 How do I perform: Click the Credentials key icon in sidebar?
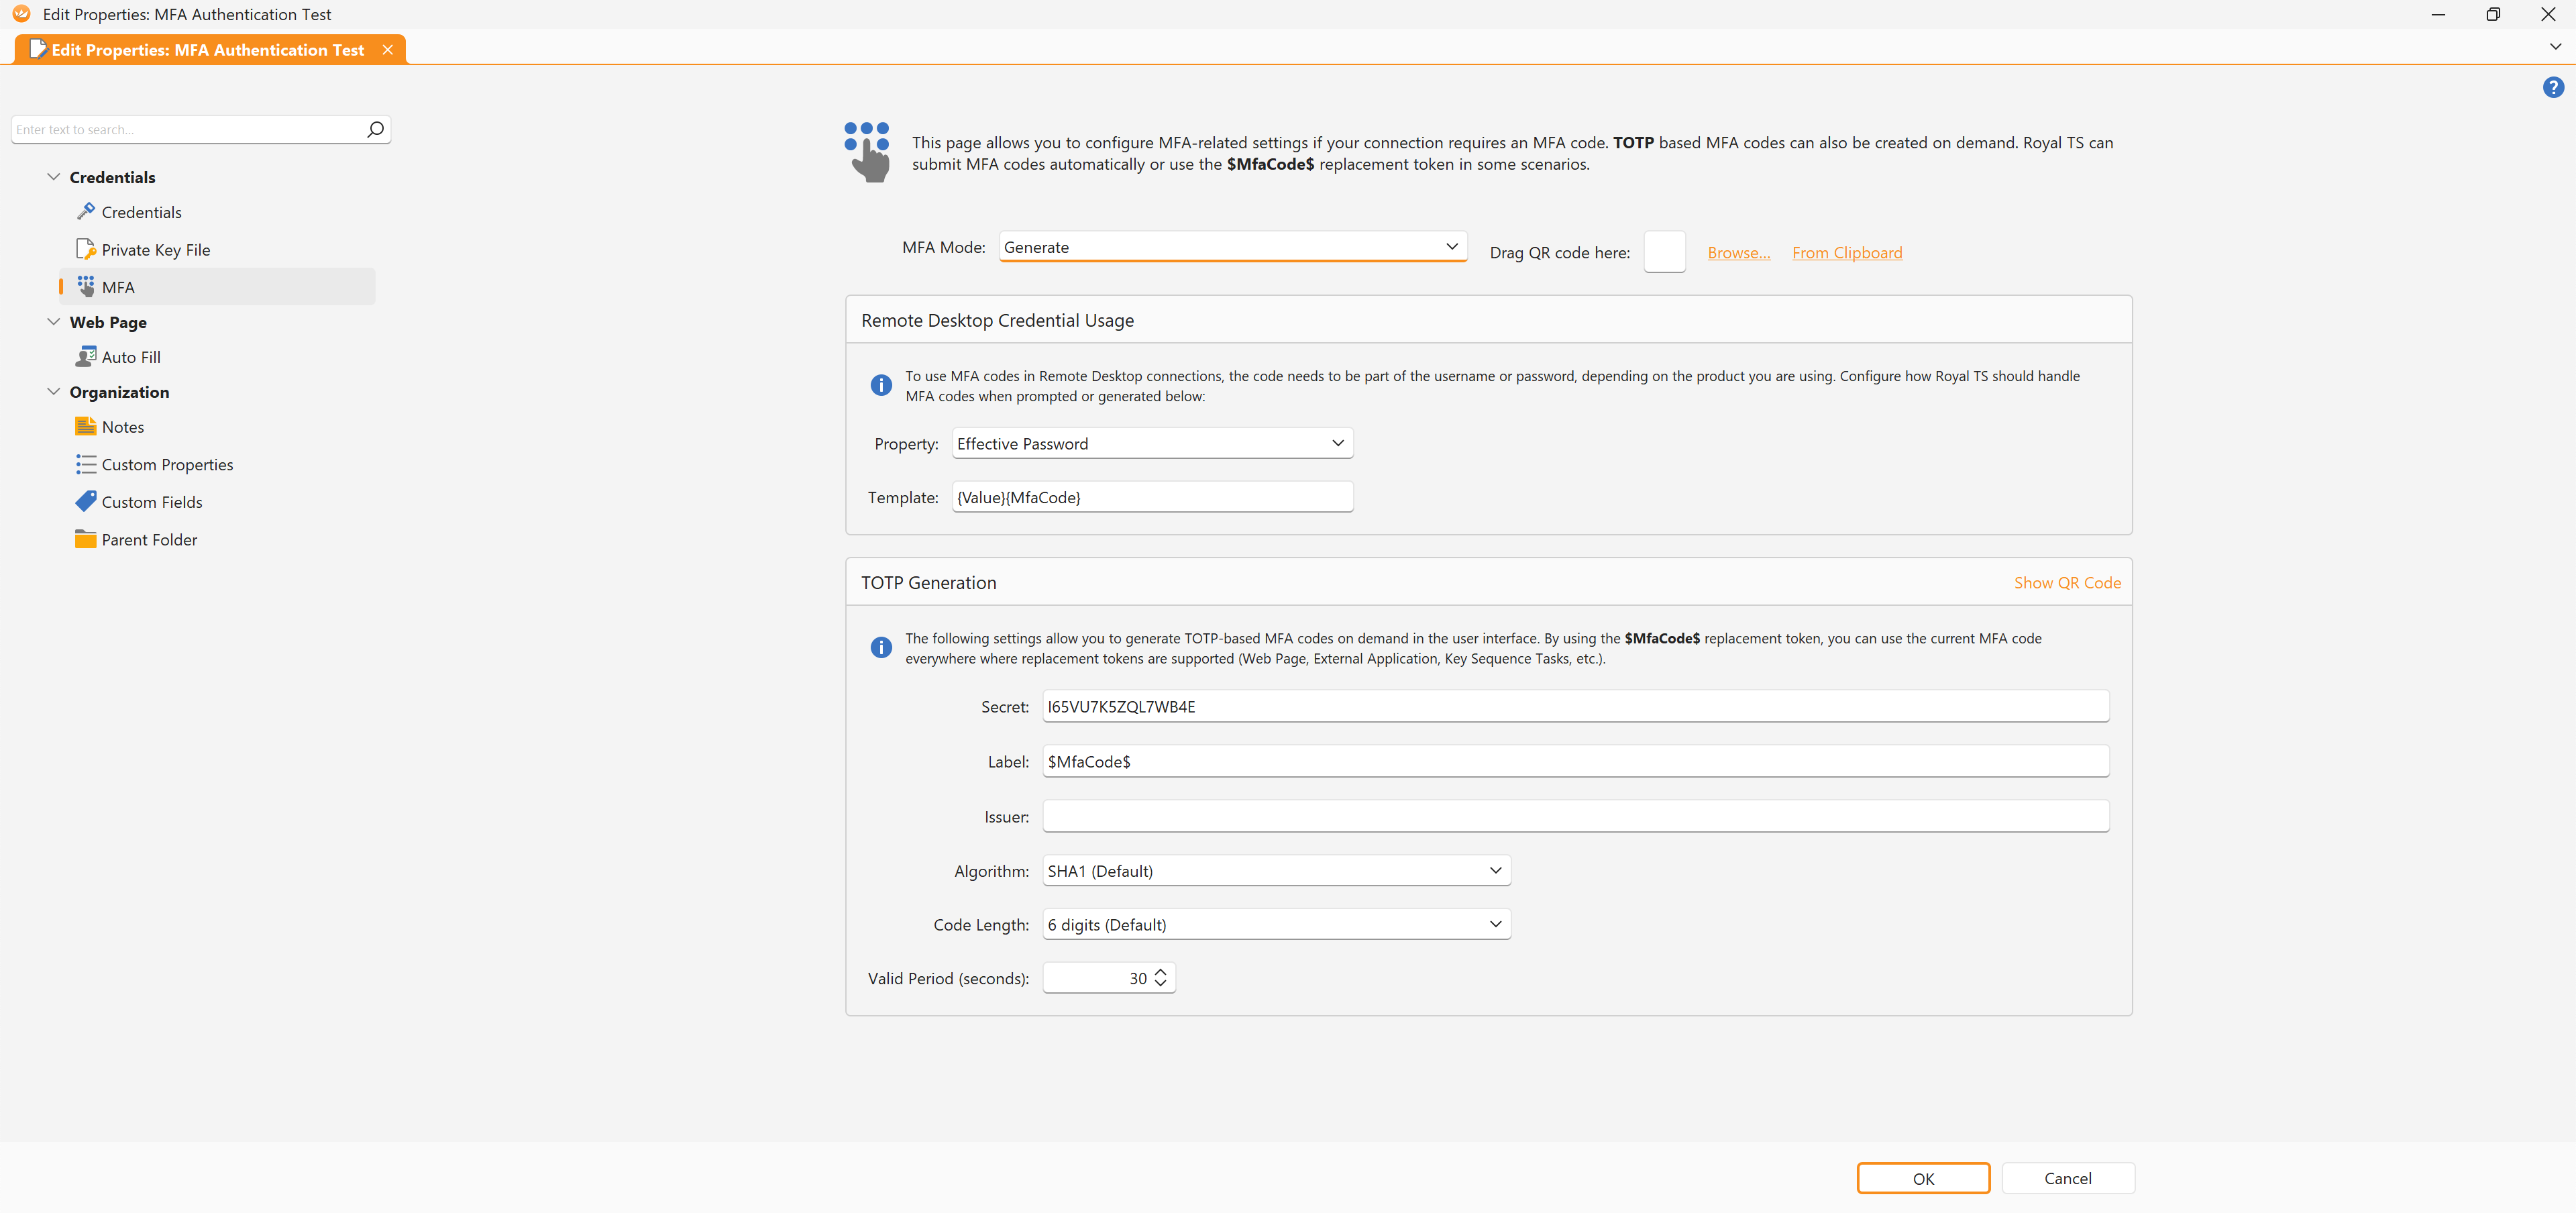point(86,212)
